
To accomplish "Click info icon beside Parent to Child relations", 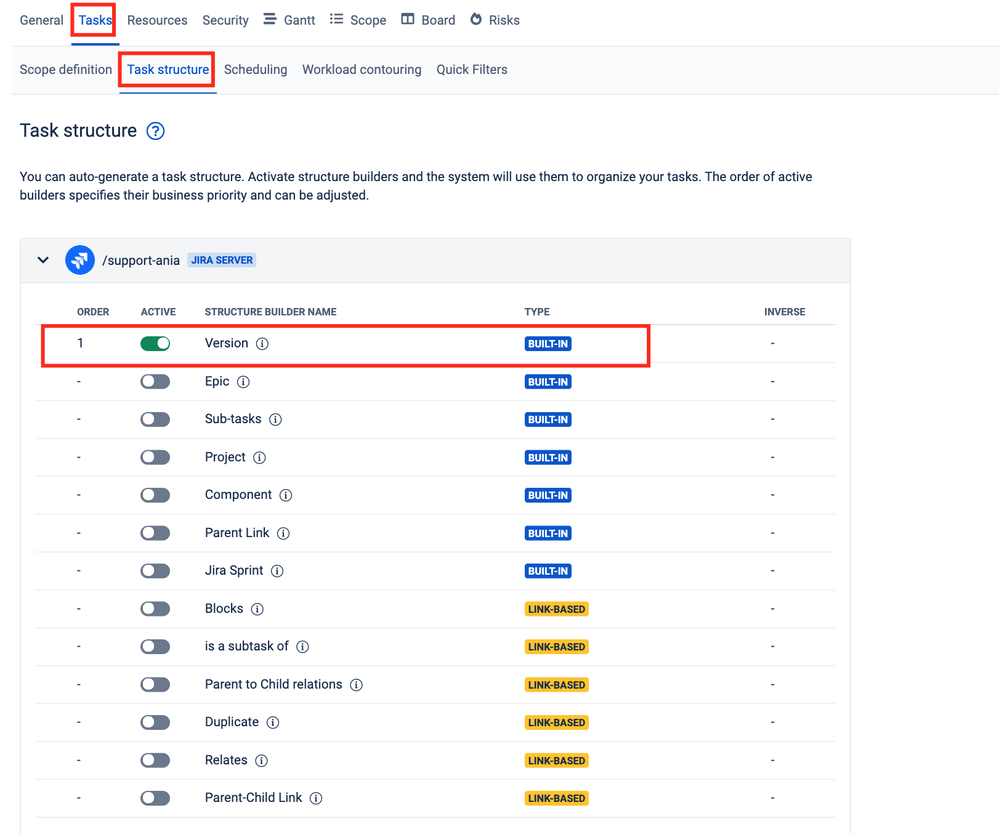I will [357, 685].
